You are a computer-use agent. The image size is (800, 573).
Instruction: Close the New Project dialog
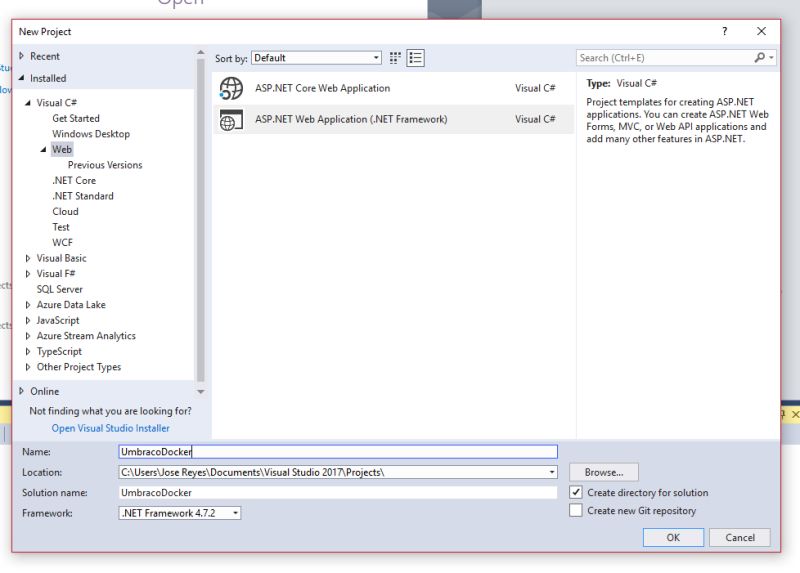click(x=761, y=31)
